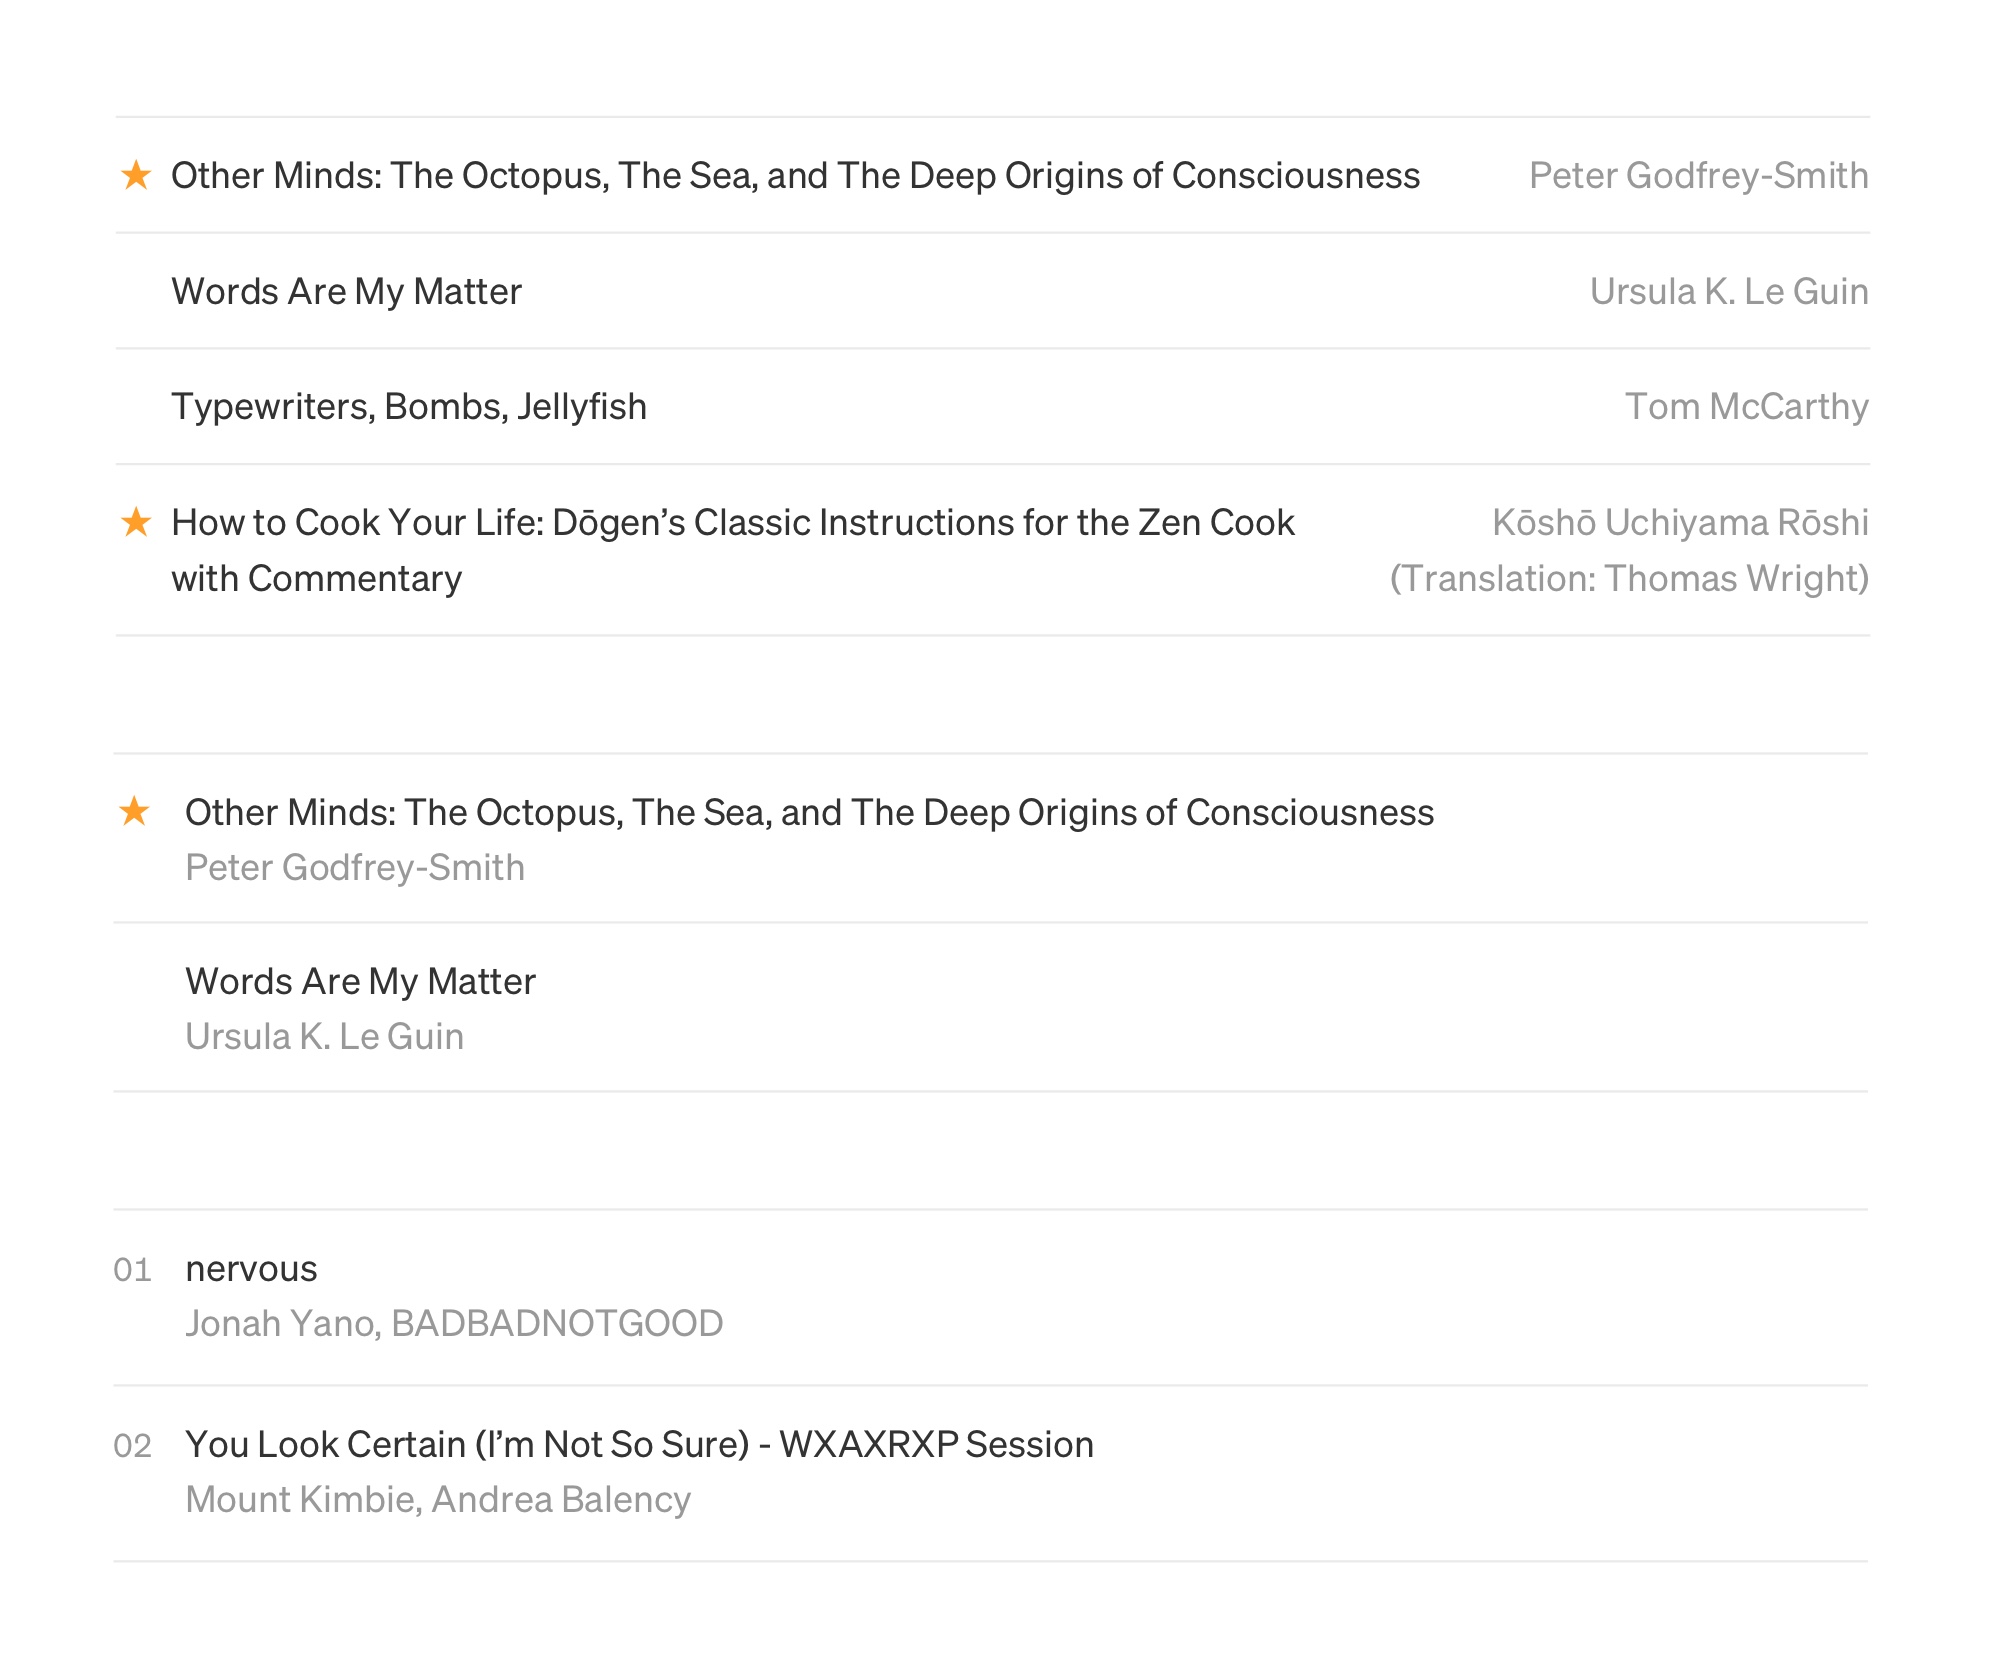The height and width of the screenshot is (1678, 2000).
Task: Open the Words Are My Matter title in top list
Action: [346, 291]
